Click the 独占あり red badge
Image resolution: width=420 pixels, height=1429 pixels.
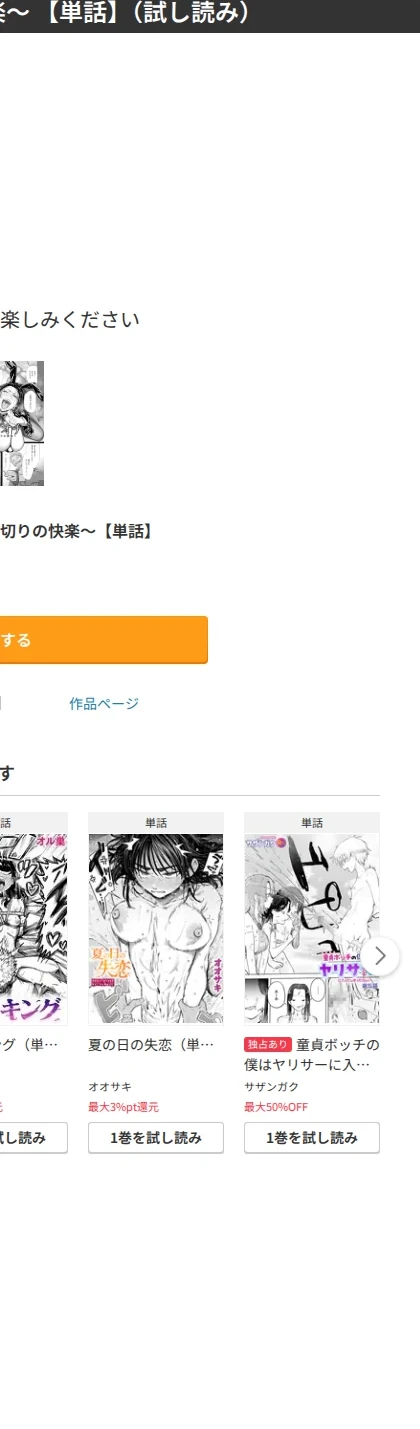point(268,1045)
